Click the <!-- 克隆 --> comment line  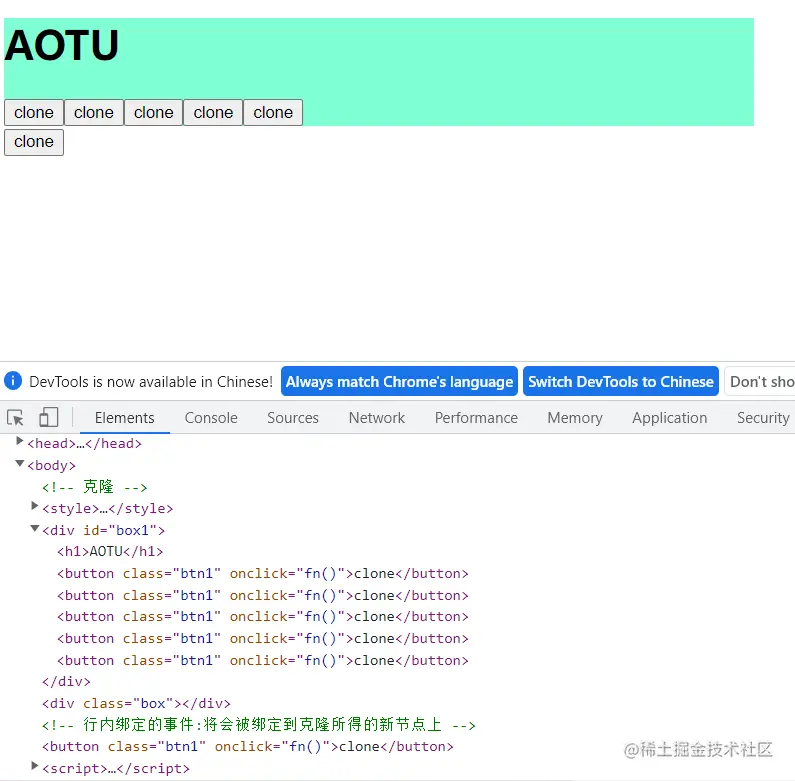[95, 487]
